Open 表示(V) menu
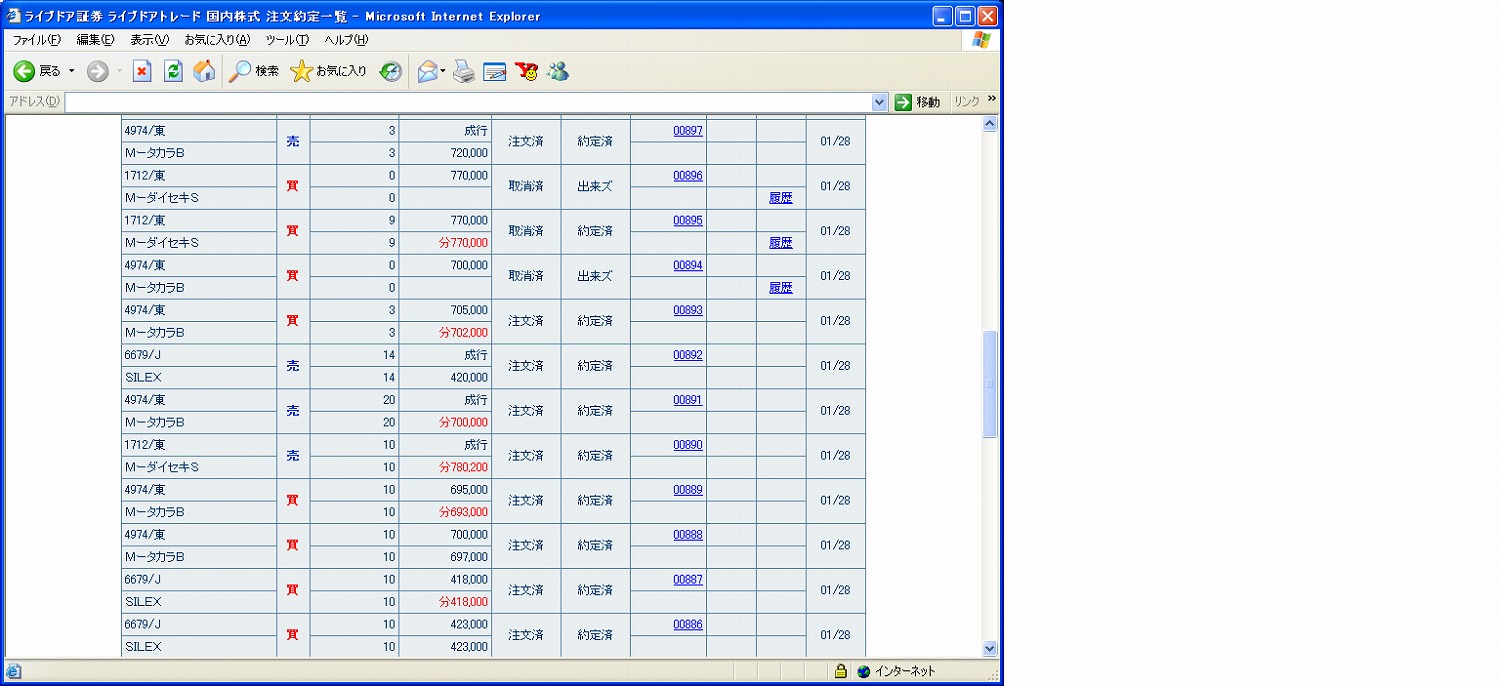This screenshot has height=686, width=1500. (x=149, y=40)
